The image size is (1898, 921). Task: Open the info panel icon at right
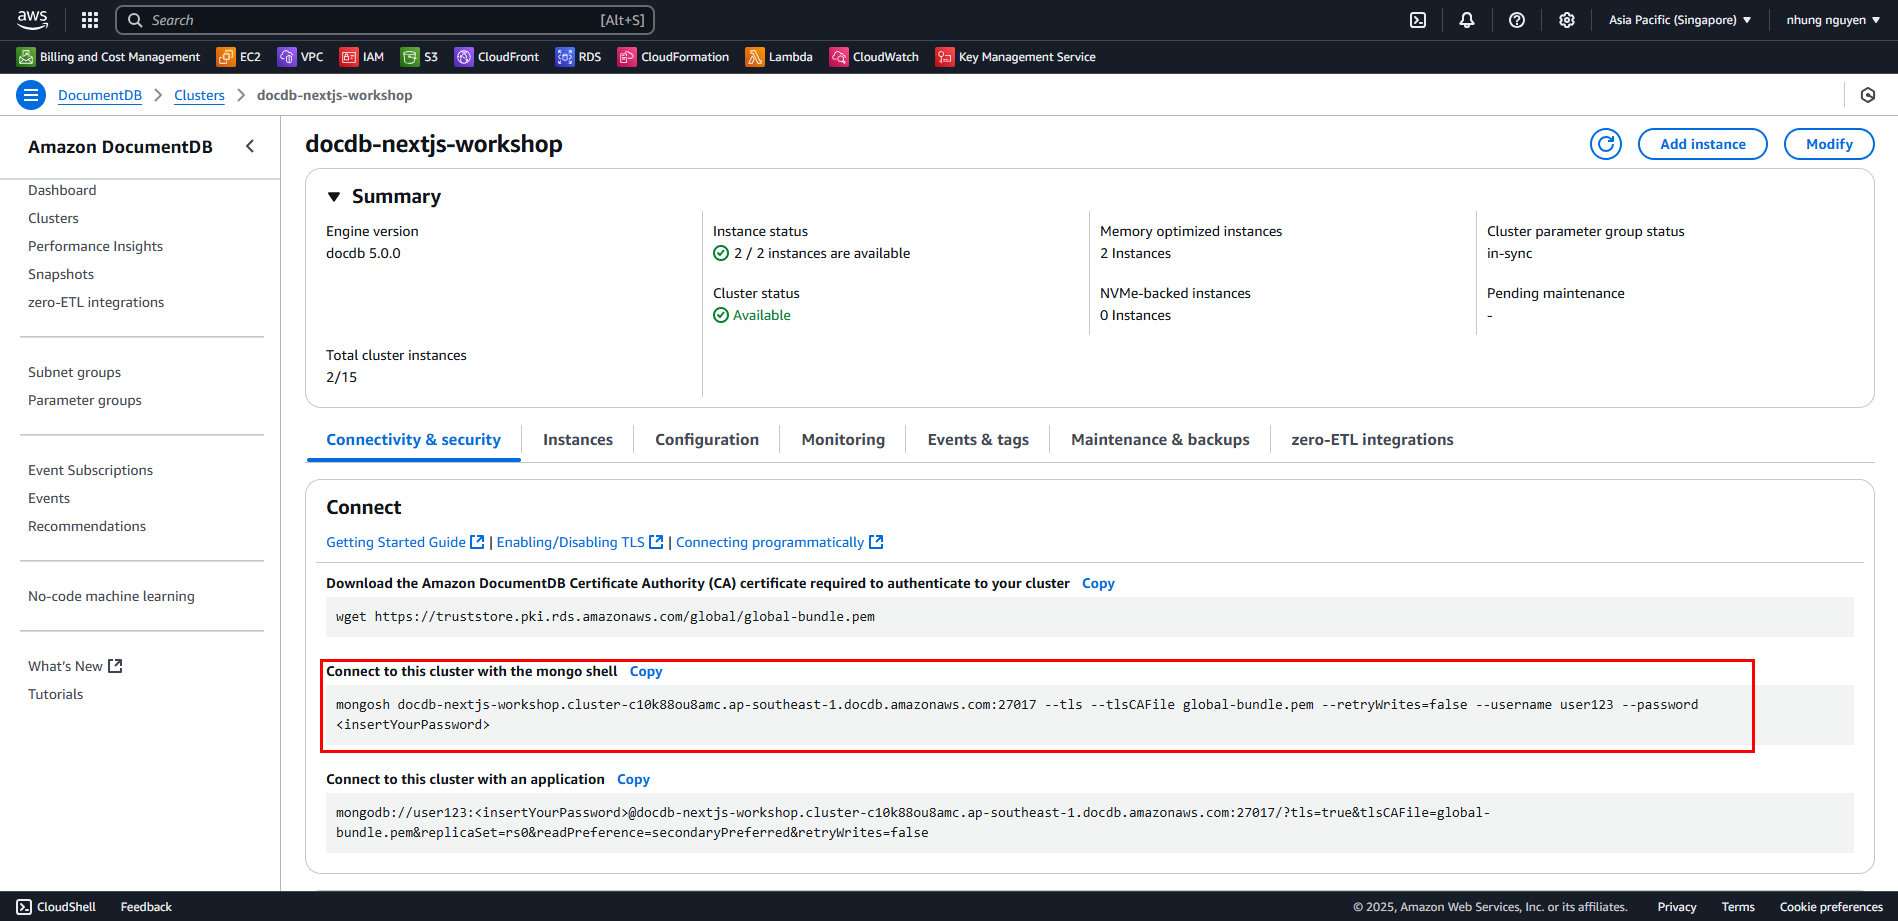click(x=1868, y=95)
